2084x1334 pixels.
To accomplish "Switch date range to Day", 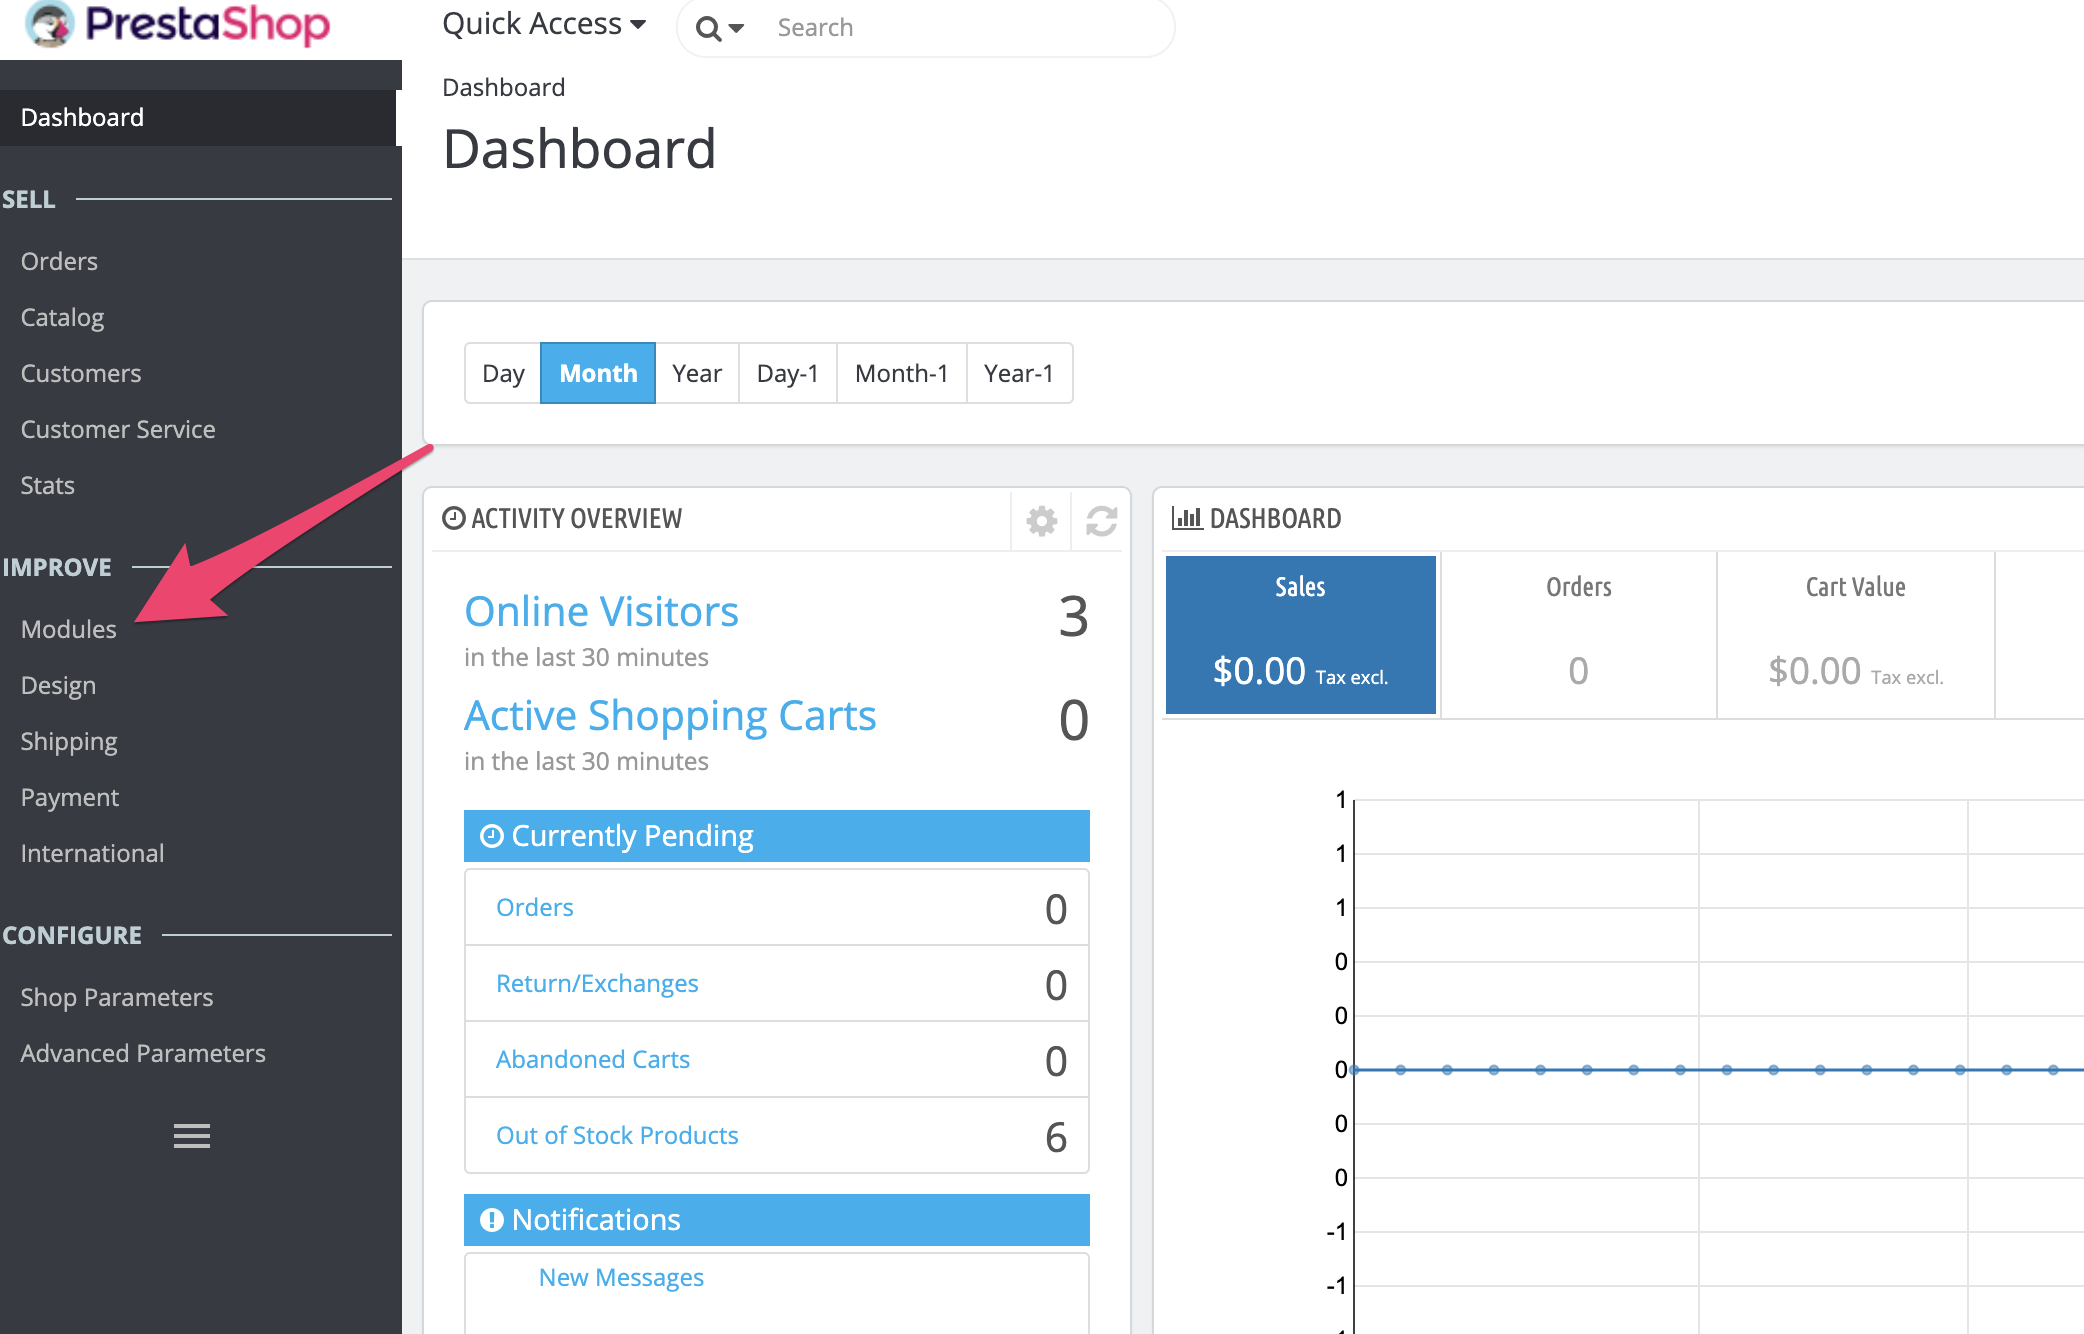I will click(x=502, y=373).
